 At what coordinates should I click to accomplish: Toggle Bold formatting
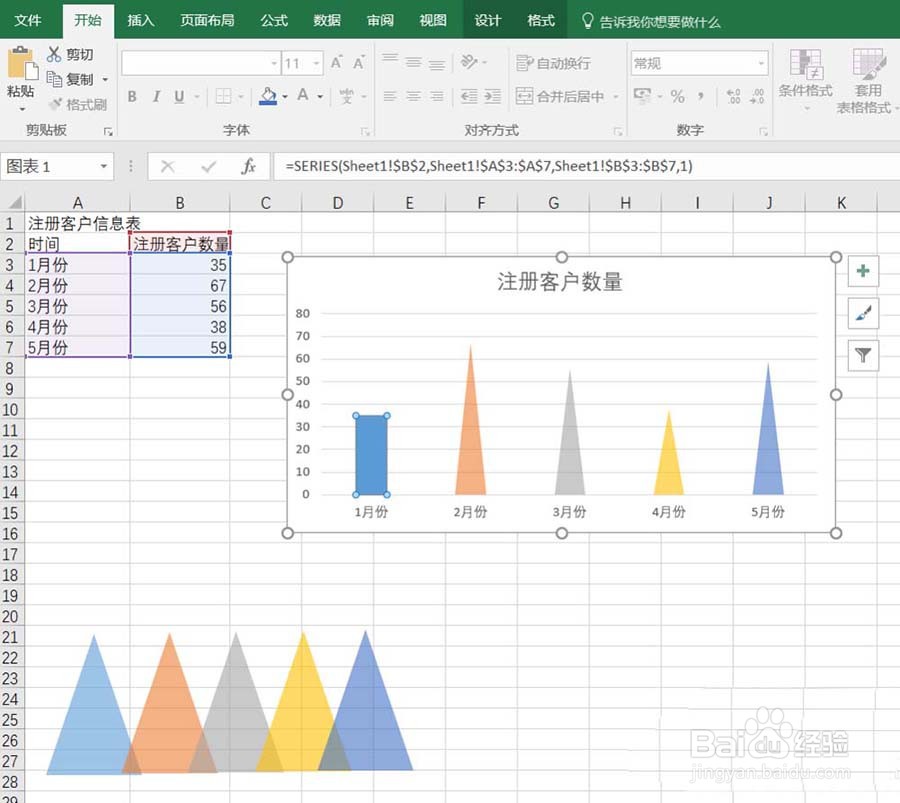[x=132, y=96]
